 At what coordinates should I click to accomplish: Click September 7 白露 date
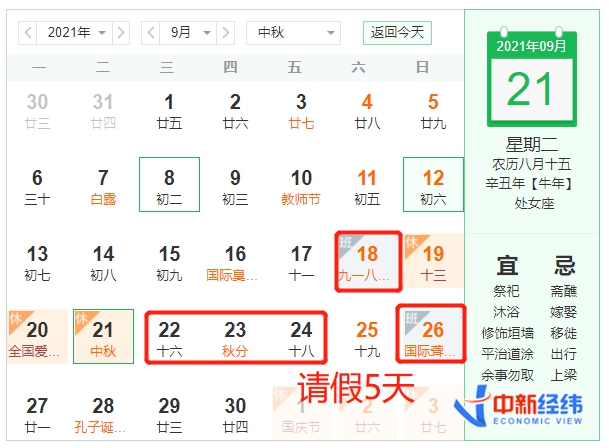[x=103, y=185]
